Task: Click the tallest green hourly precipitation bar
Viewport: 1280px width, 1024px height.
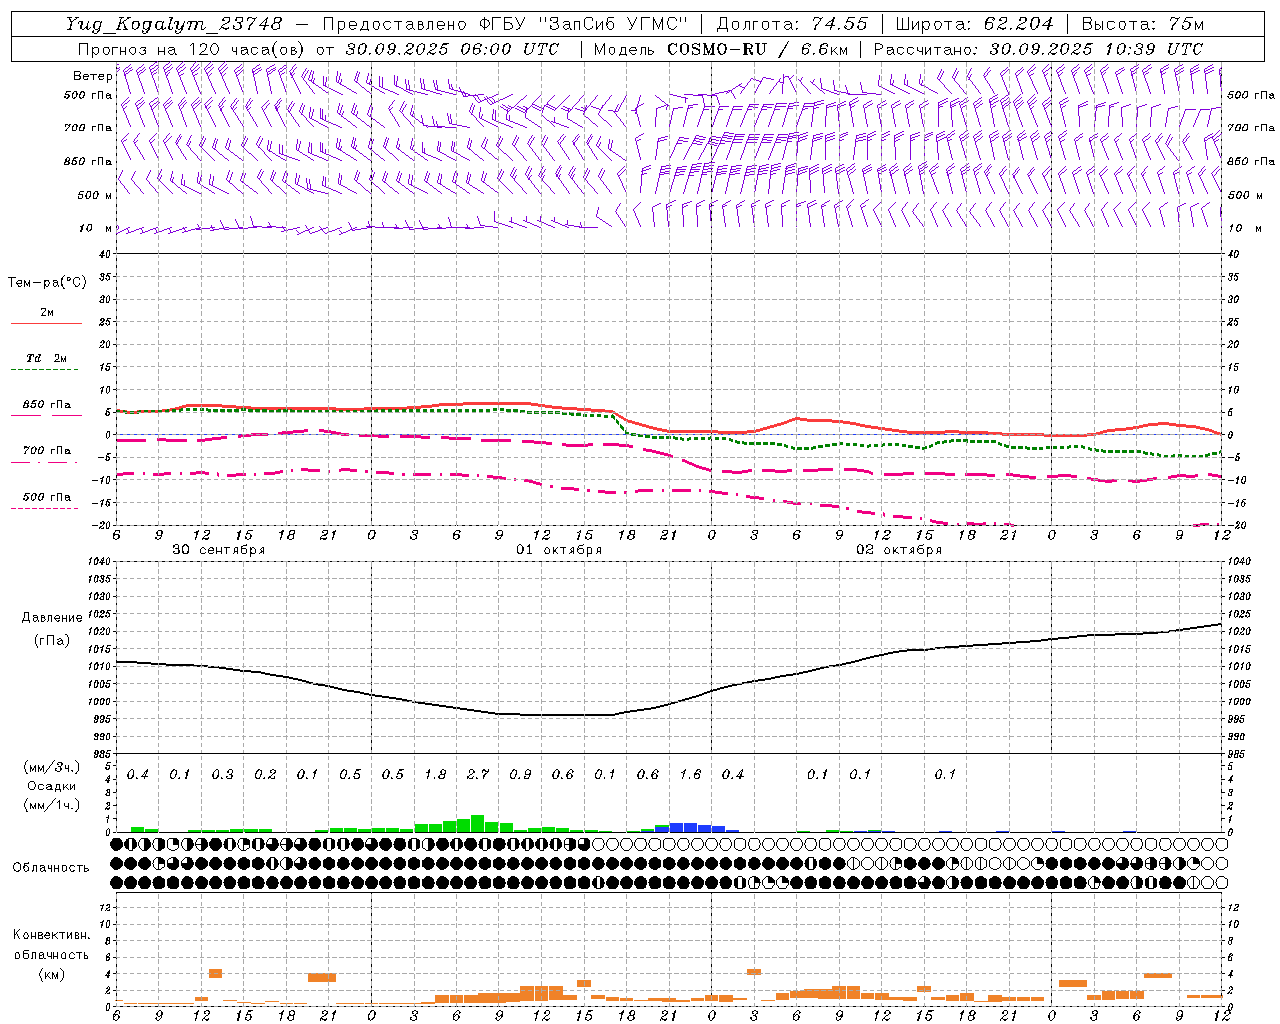Action: point(477,824)
